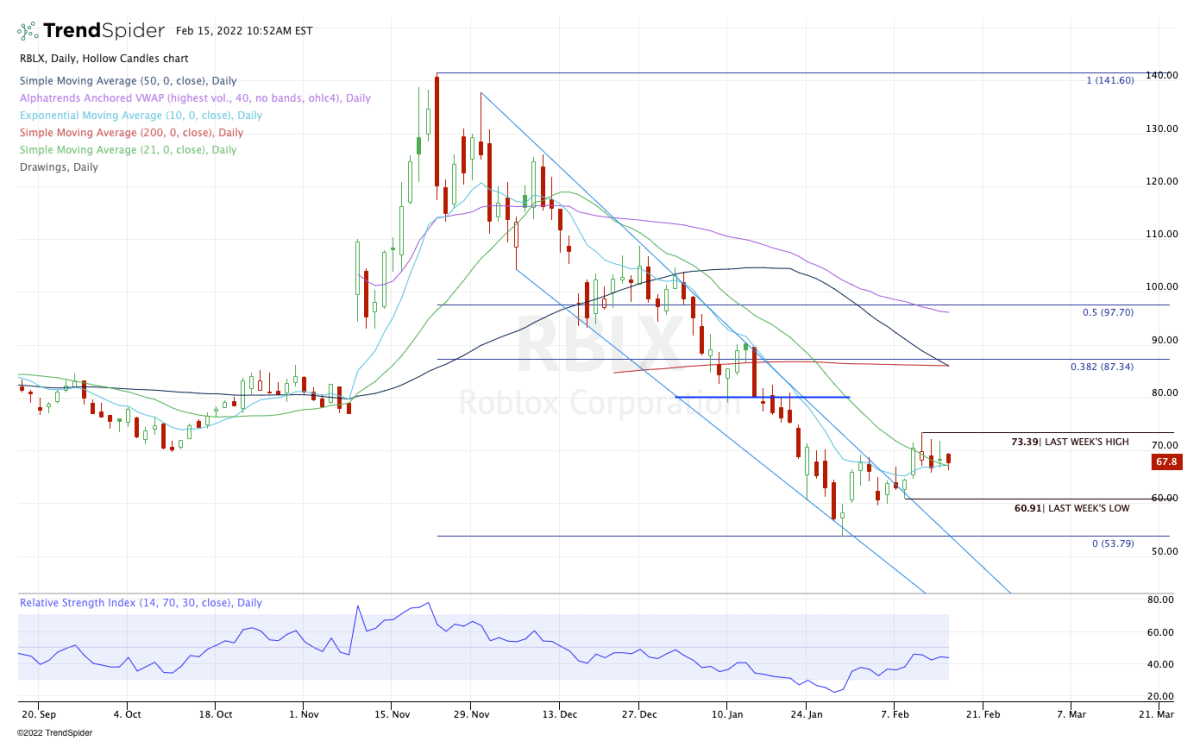Click the '4. Oct' date axis label
1200x741 pixels.
129,716
